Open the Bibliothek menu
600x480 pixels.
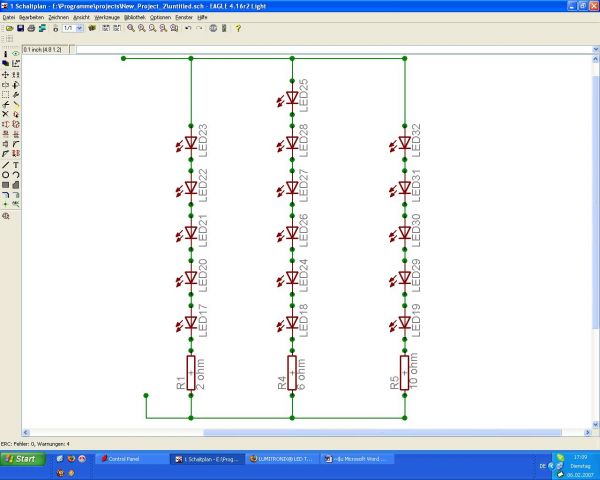[136, 17]
